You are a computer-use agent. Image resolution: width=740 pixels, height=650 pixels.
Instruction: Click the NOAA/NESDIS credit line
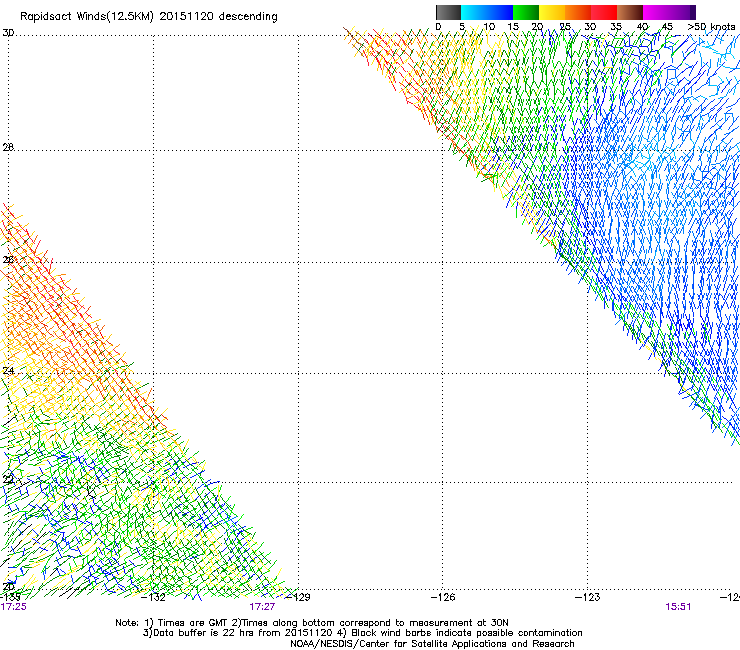[x=432, y=643]
